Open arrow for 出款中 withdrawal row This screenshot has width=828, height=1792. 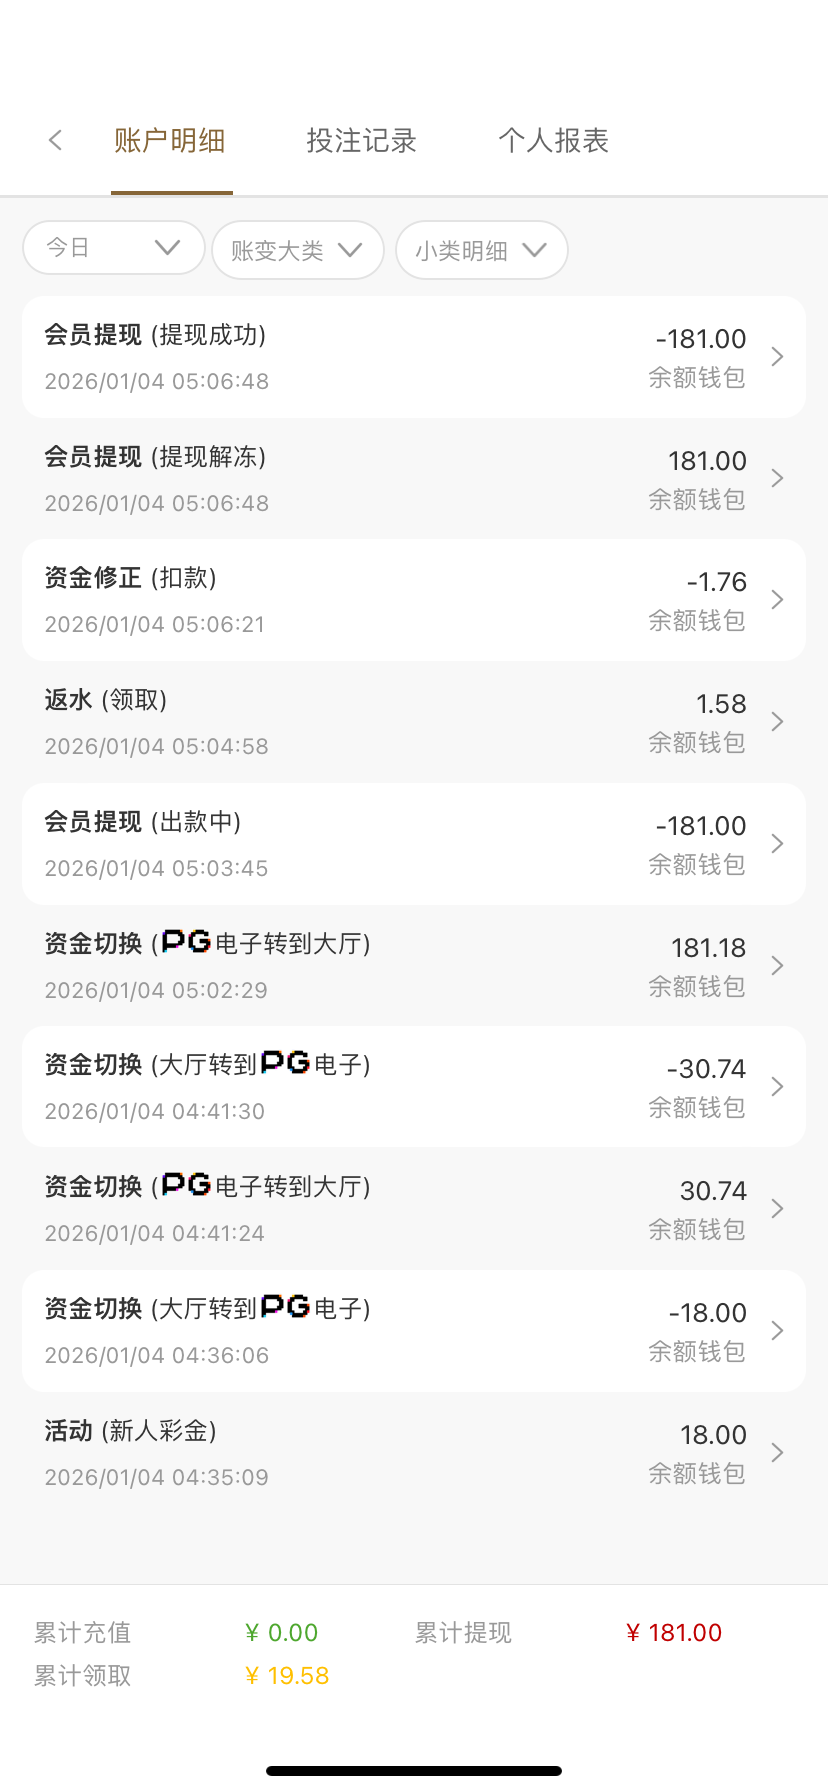(x=777, y=844)
